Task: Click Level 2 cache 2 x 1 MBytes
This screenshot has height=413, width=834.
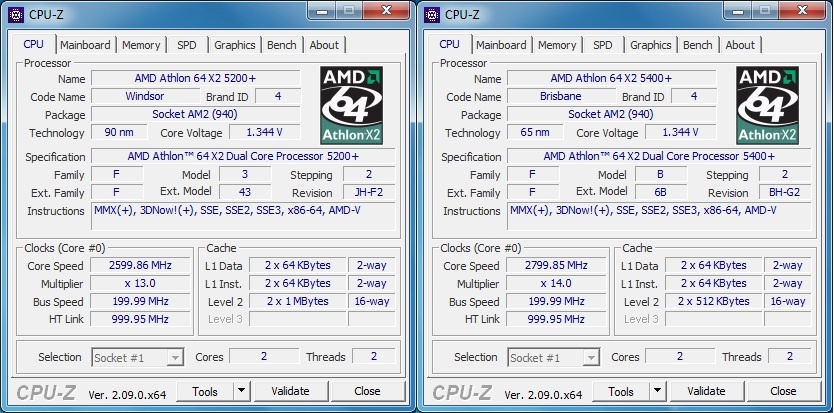Action: [x=298, y=301]
